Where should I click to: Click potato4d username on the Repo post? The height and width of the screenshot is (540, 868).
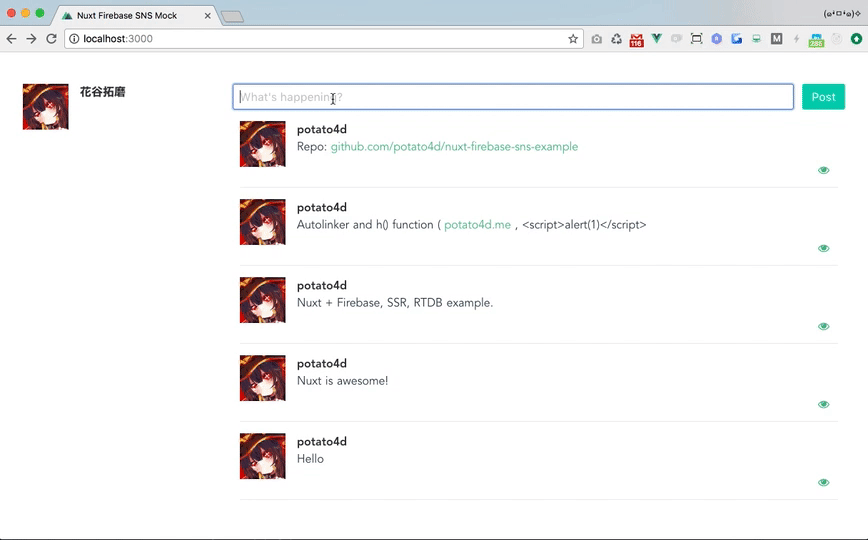click(322, 129)
